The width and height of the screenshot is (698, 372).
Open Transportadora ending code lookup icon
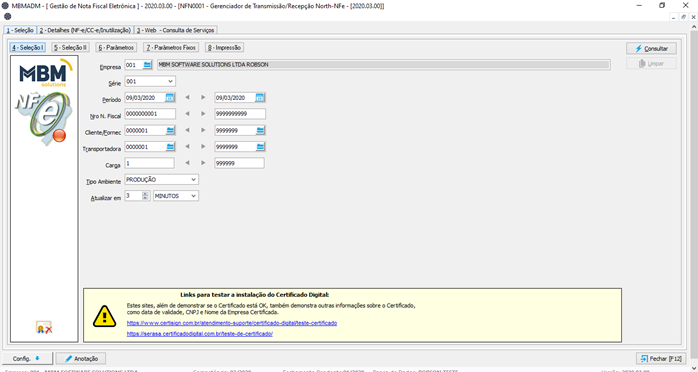(x=260, y=146)
